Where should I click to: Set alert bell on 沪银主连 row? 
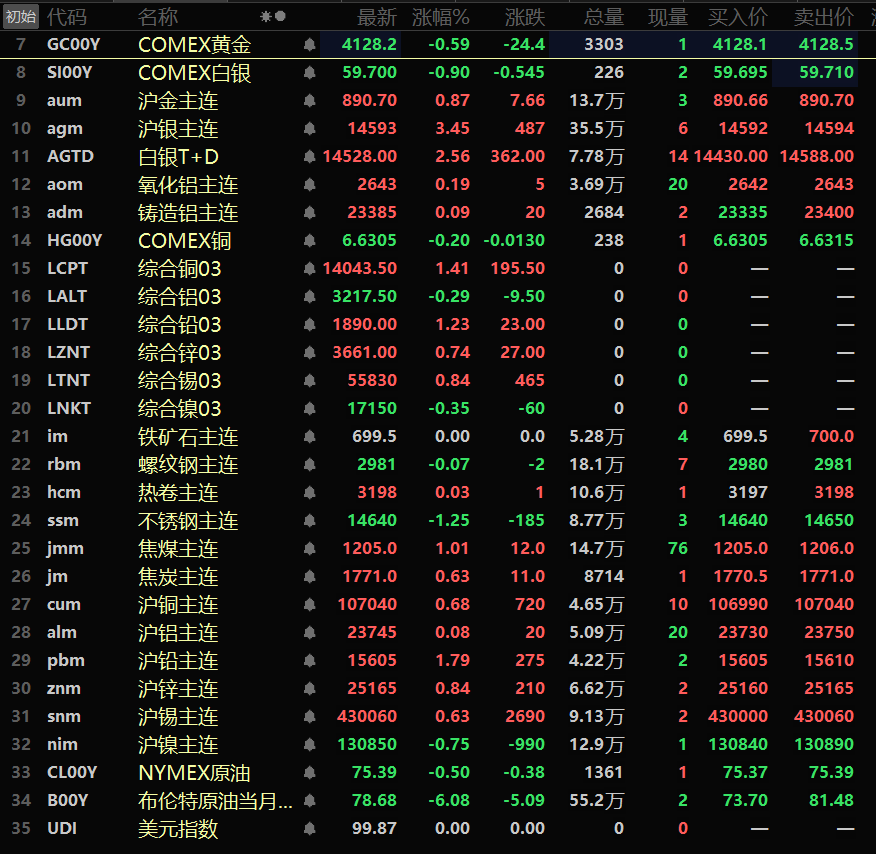310,128
